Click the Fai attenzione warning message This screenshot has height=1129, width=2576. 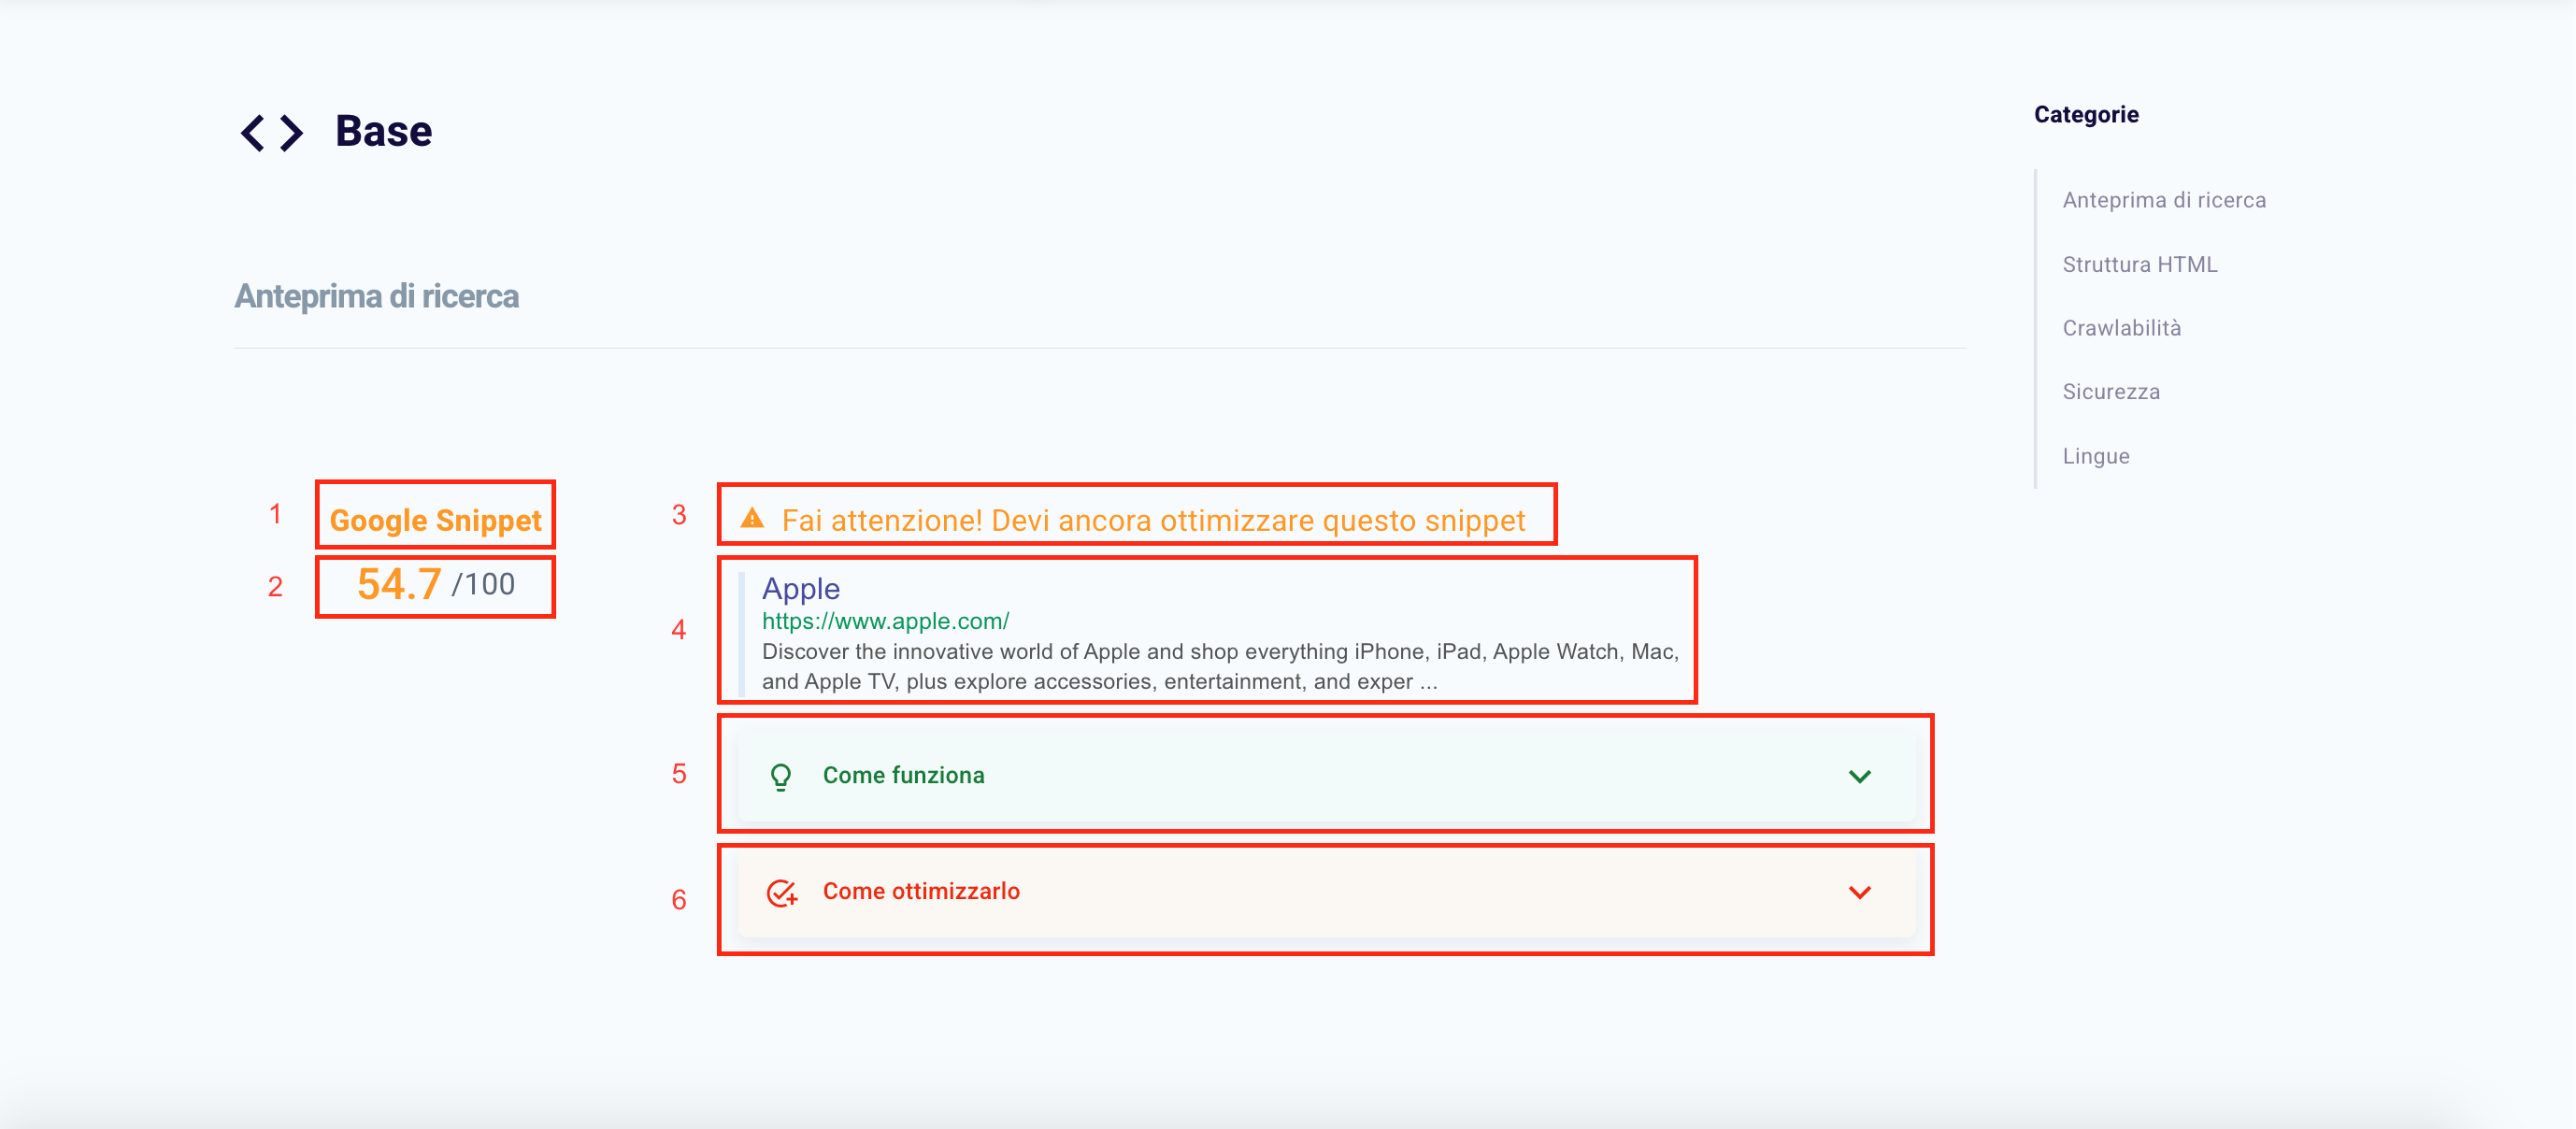tap(1153, 520)
